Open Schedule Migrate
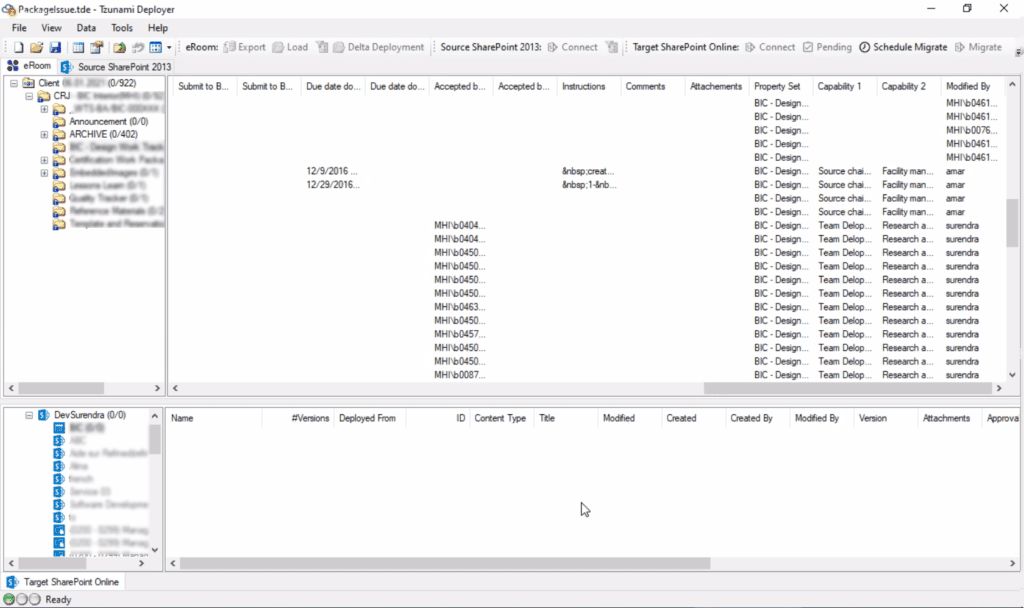 pos(903,47)
